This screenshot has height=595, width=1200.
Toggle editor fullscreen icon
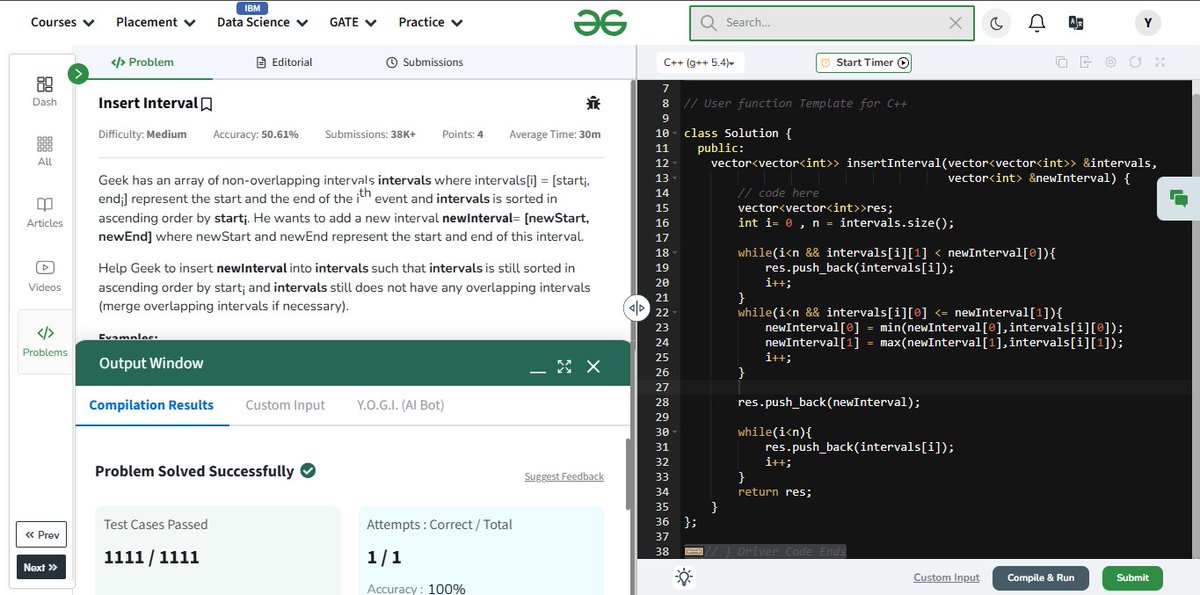[1160, 62]
